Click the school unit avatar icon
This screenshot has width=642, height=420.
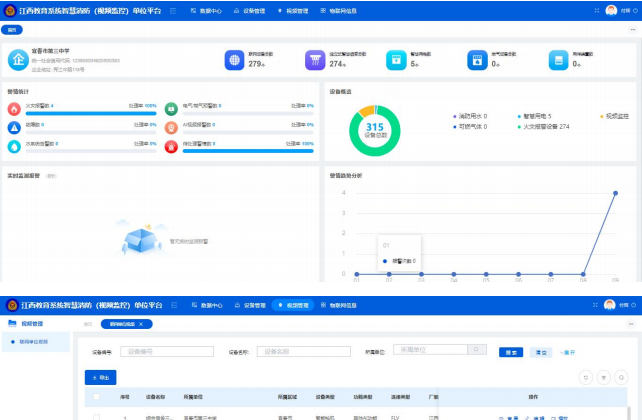coord(18,60)
